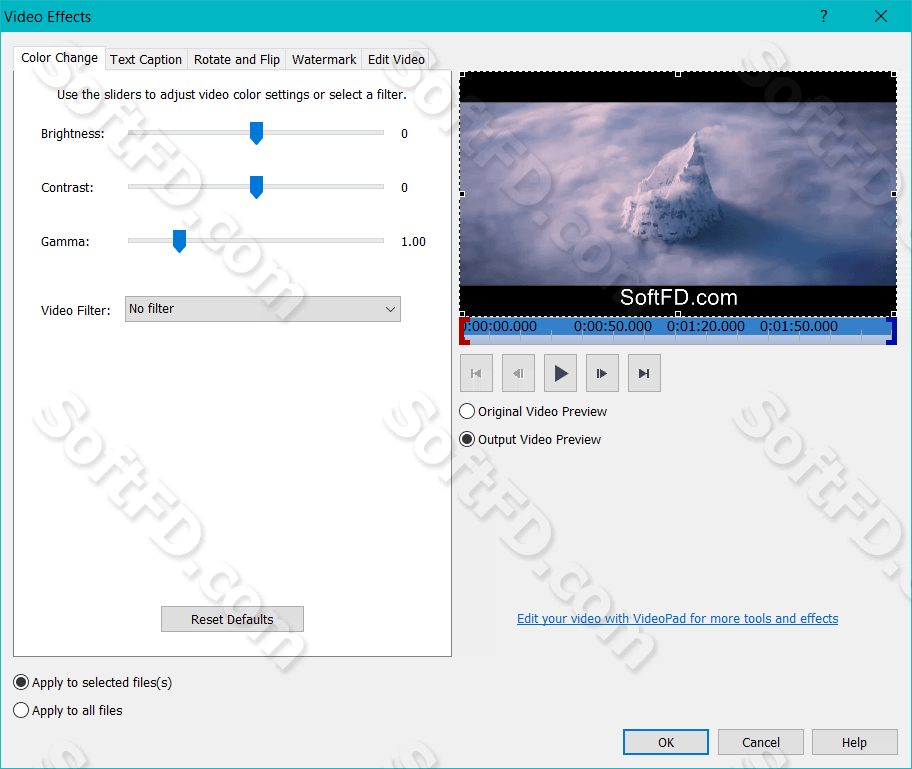This screenshot has width=912, height=769.
Task: Click the Cancel button
Action: [x=761, y=742]
